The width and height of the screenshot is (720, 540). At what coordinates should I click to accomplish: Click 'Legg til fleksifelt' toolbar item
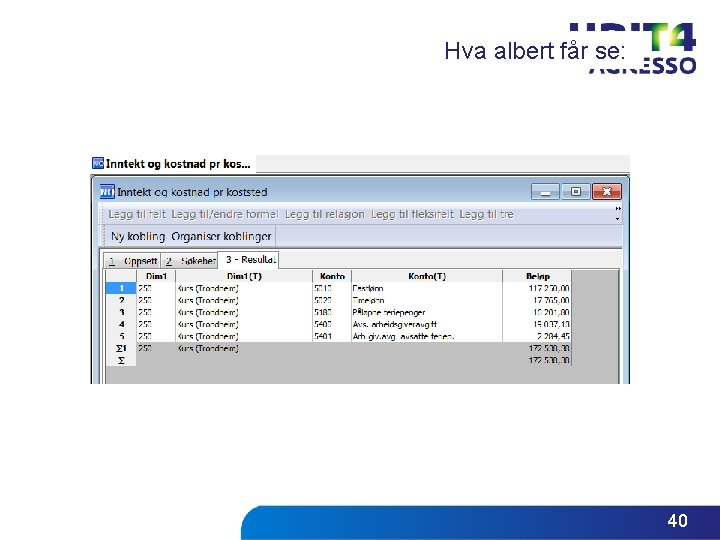coord(412,214)
